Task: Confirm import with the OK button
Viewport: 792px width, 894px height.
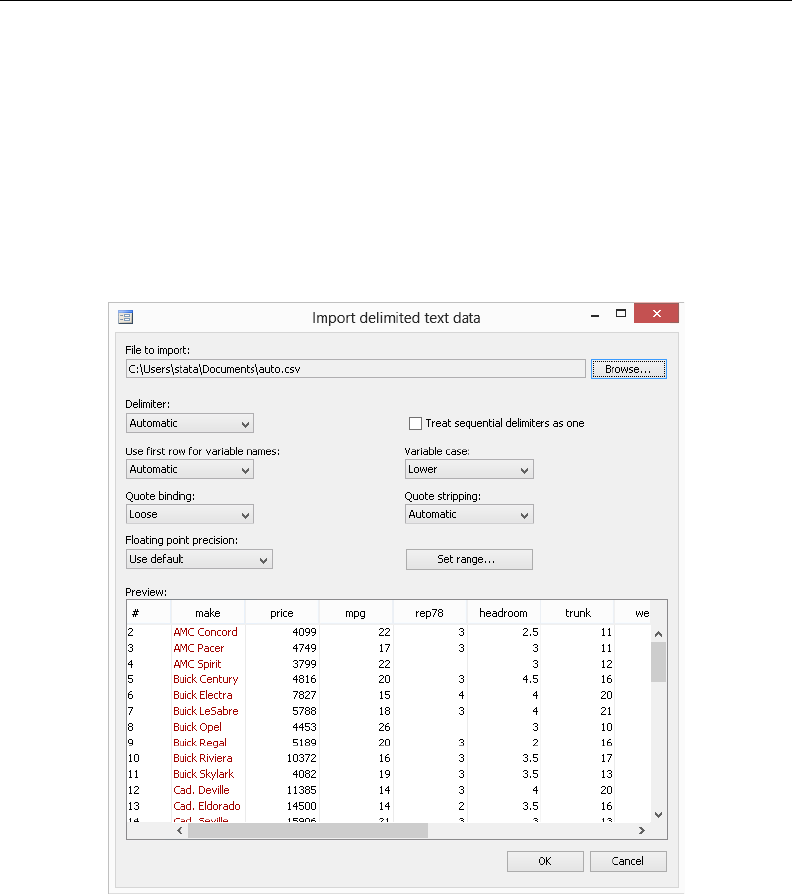Action: [545, 861]
